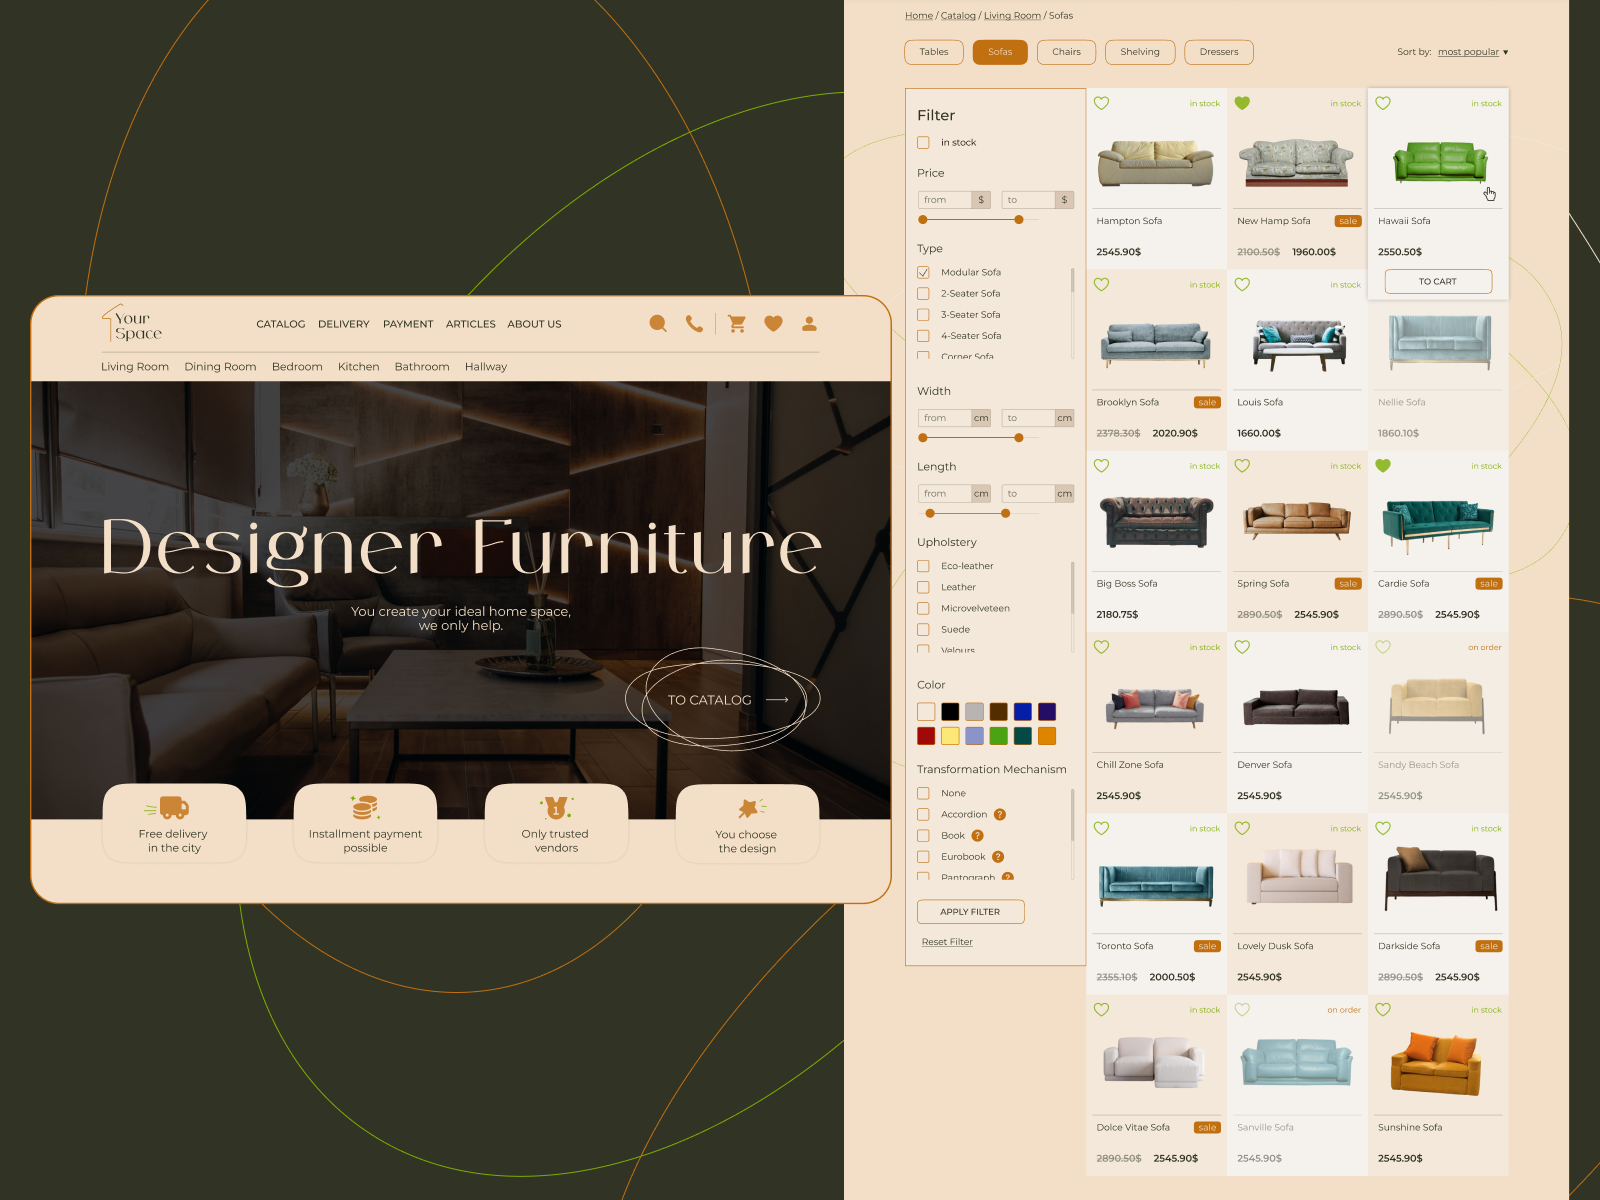Check the 4-Seater Sofa checkbox
The width and height of the screenshot is (1600, 1200).
pyautogui.click(x=923, y=336)
